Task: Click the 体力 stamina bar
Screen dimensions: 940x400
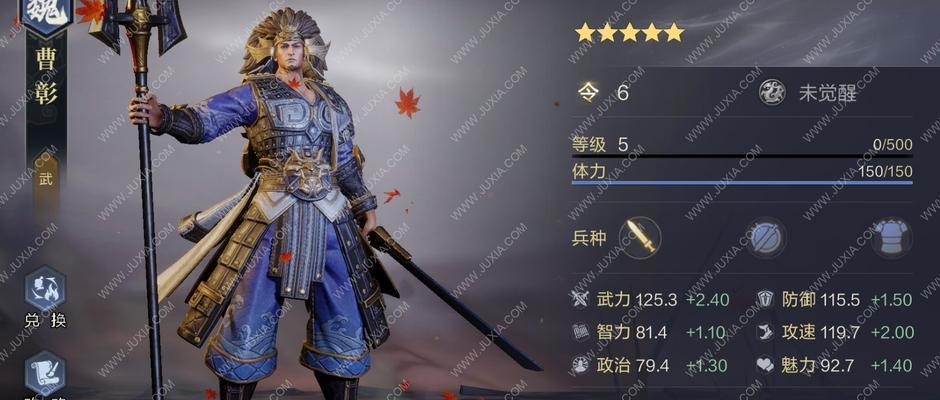Action: (742, 182)
